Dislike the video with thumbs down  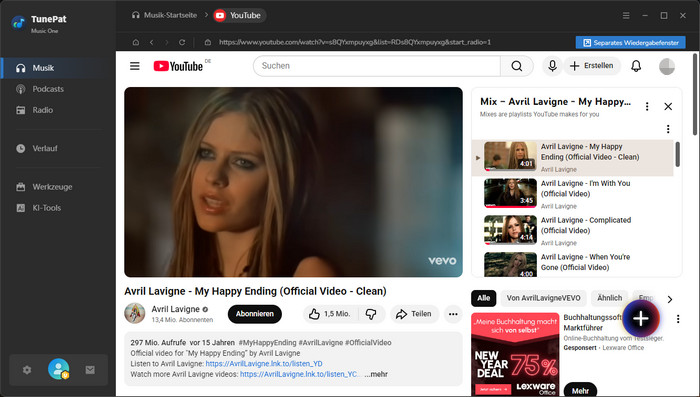coord(371,314)
